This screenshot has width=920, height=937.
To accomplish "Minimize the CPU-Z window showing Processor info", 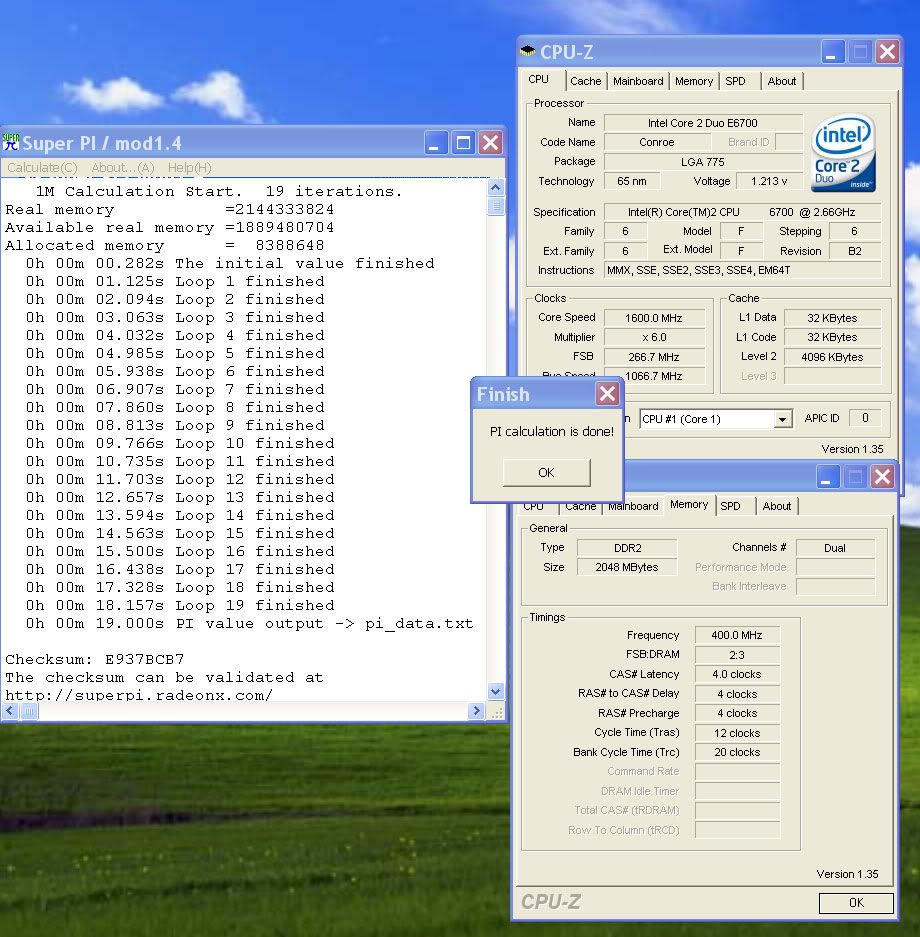I will [x=834, y=52].
